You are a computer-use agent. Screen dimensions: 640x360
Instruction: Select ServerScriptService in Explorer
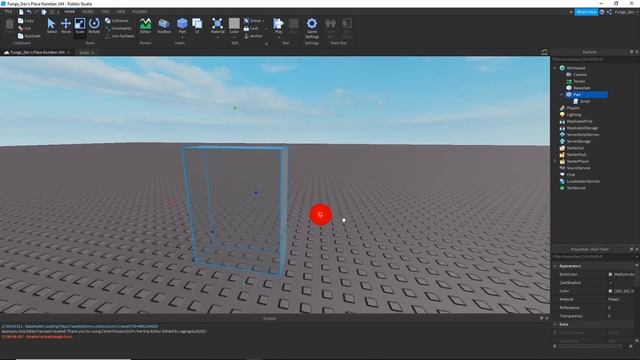tap(583, 134)
